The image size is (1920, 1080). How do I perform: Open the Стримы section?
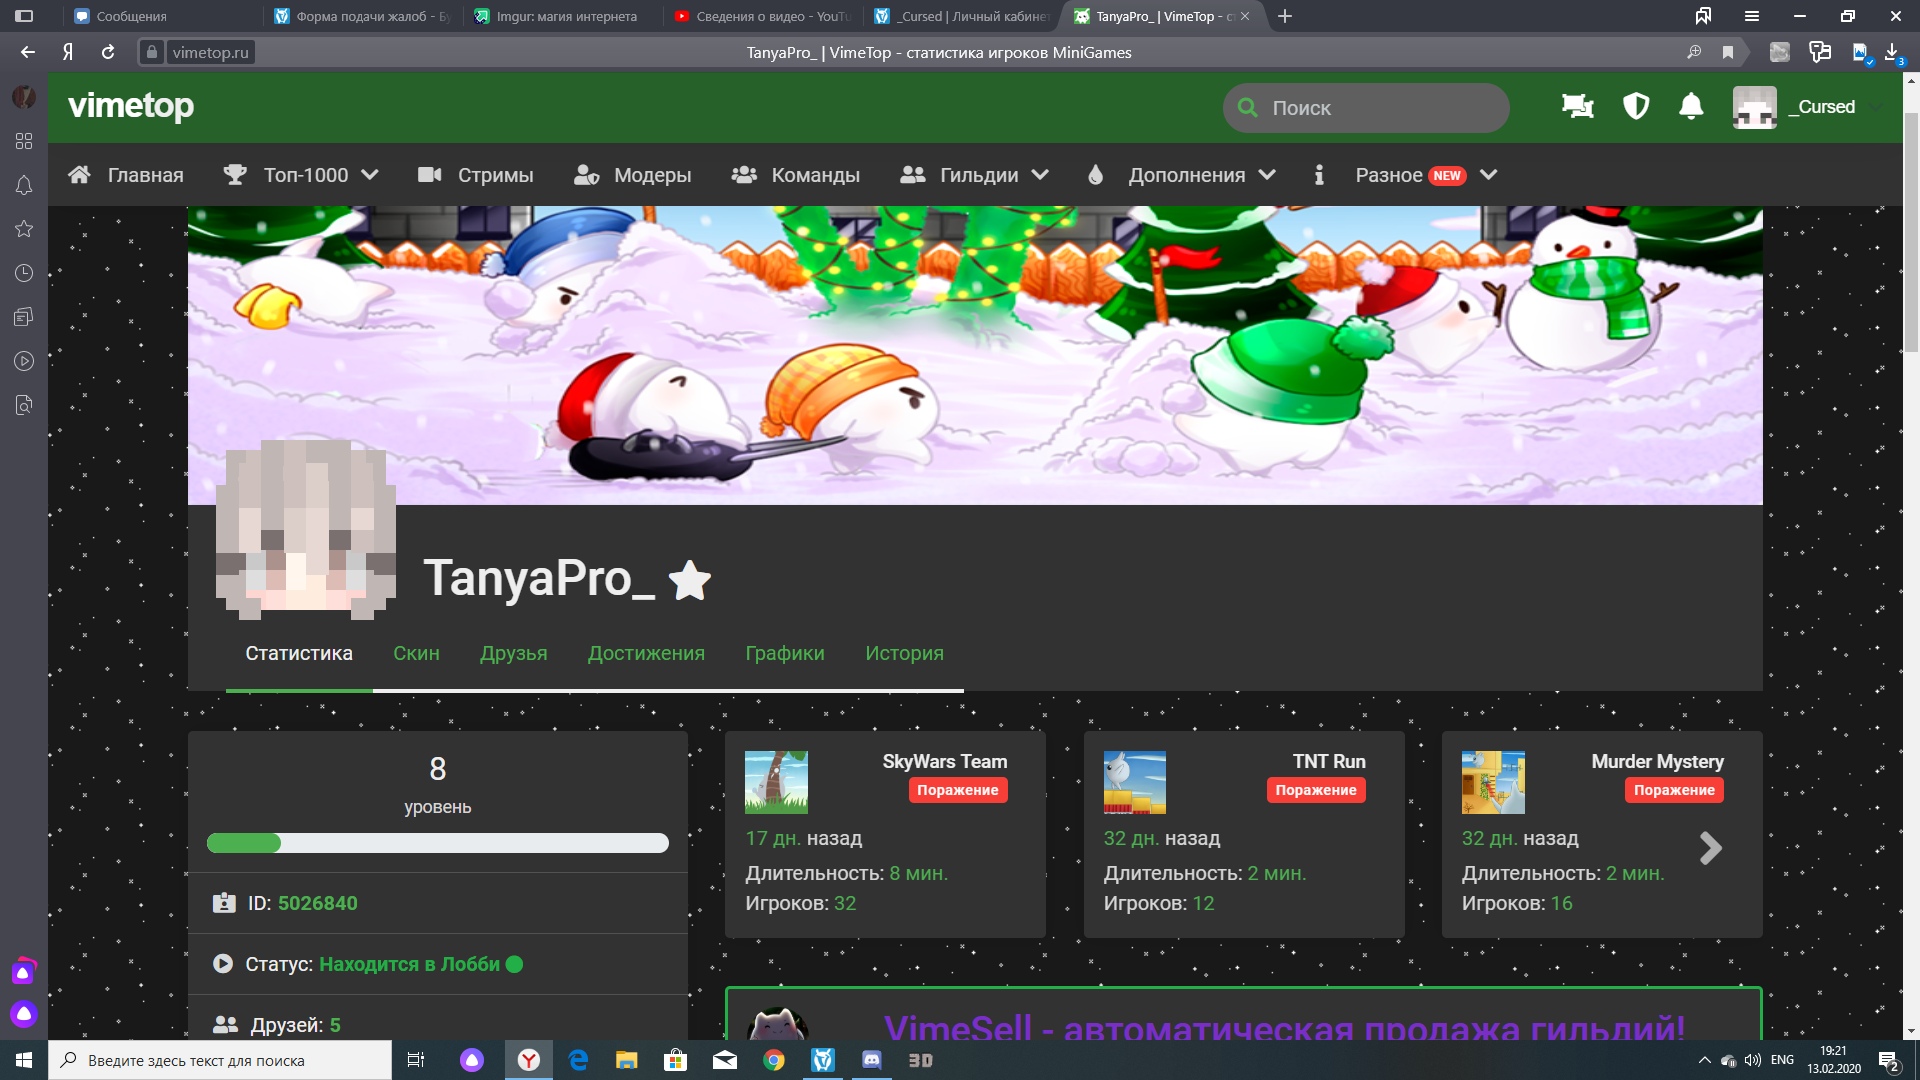(476, 175)
